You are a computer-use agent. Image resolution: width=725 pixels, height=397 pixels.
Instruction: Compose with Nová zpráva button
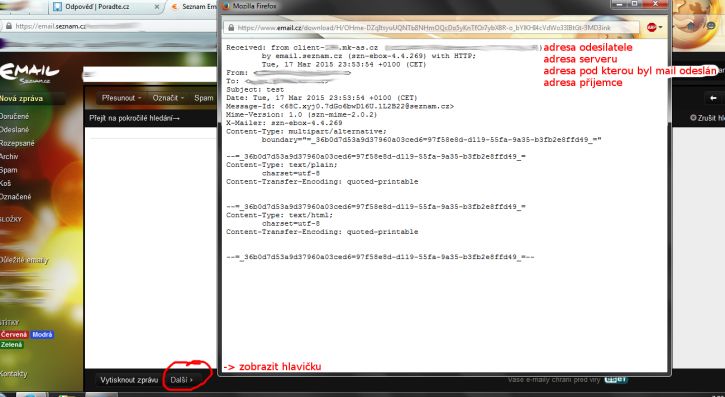22,98
